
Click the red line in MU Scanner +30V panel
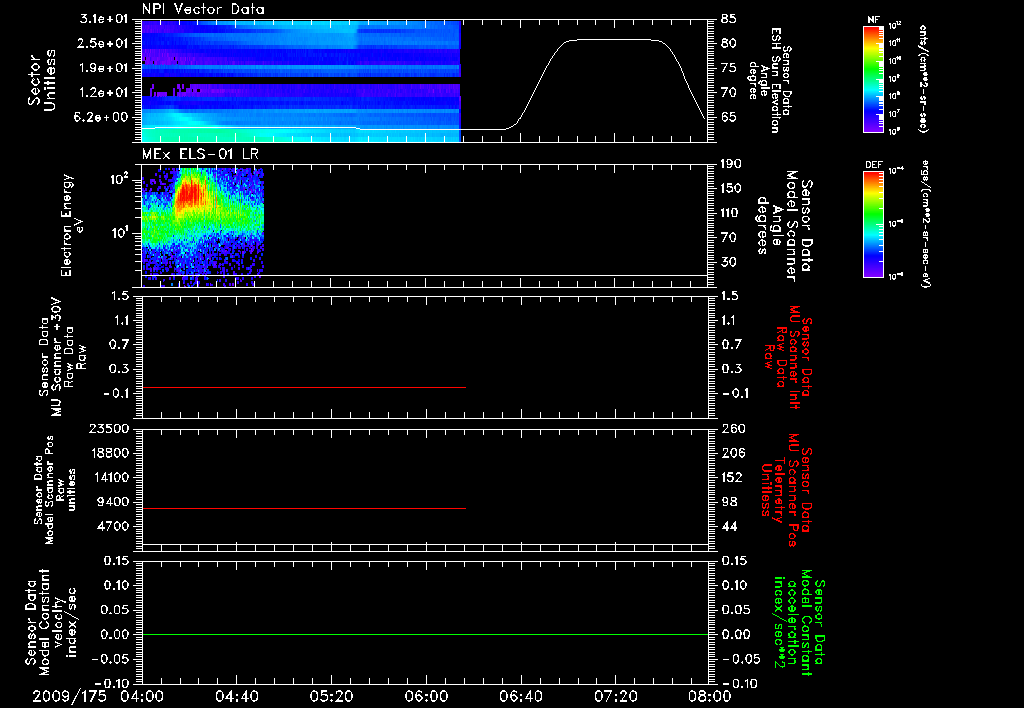tap(304, 387)
